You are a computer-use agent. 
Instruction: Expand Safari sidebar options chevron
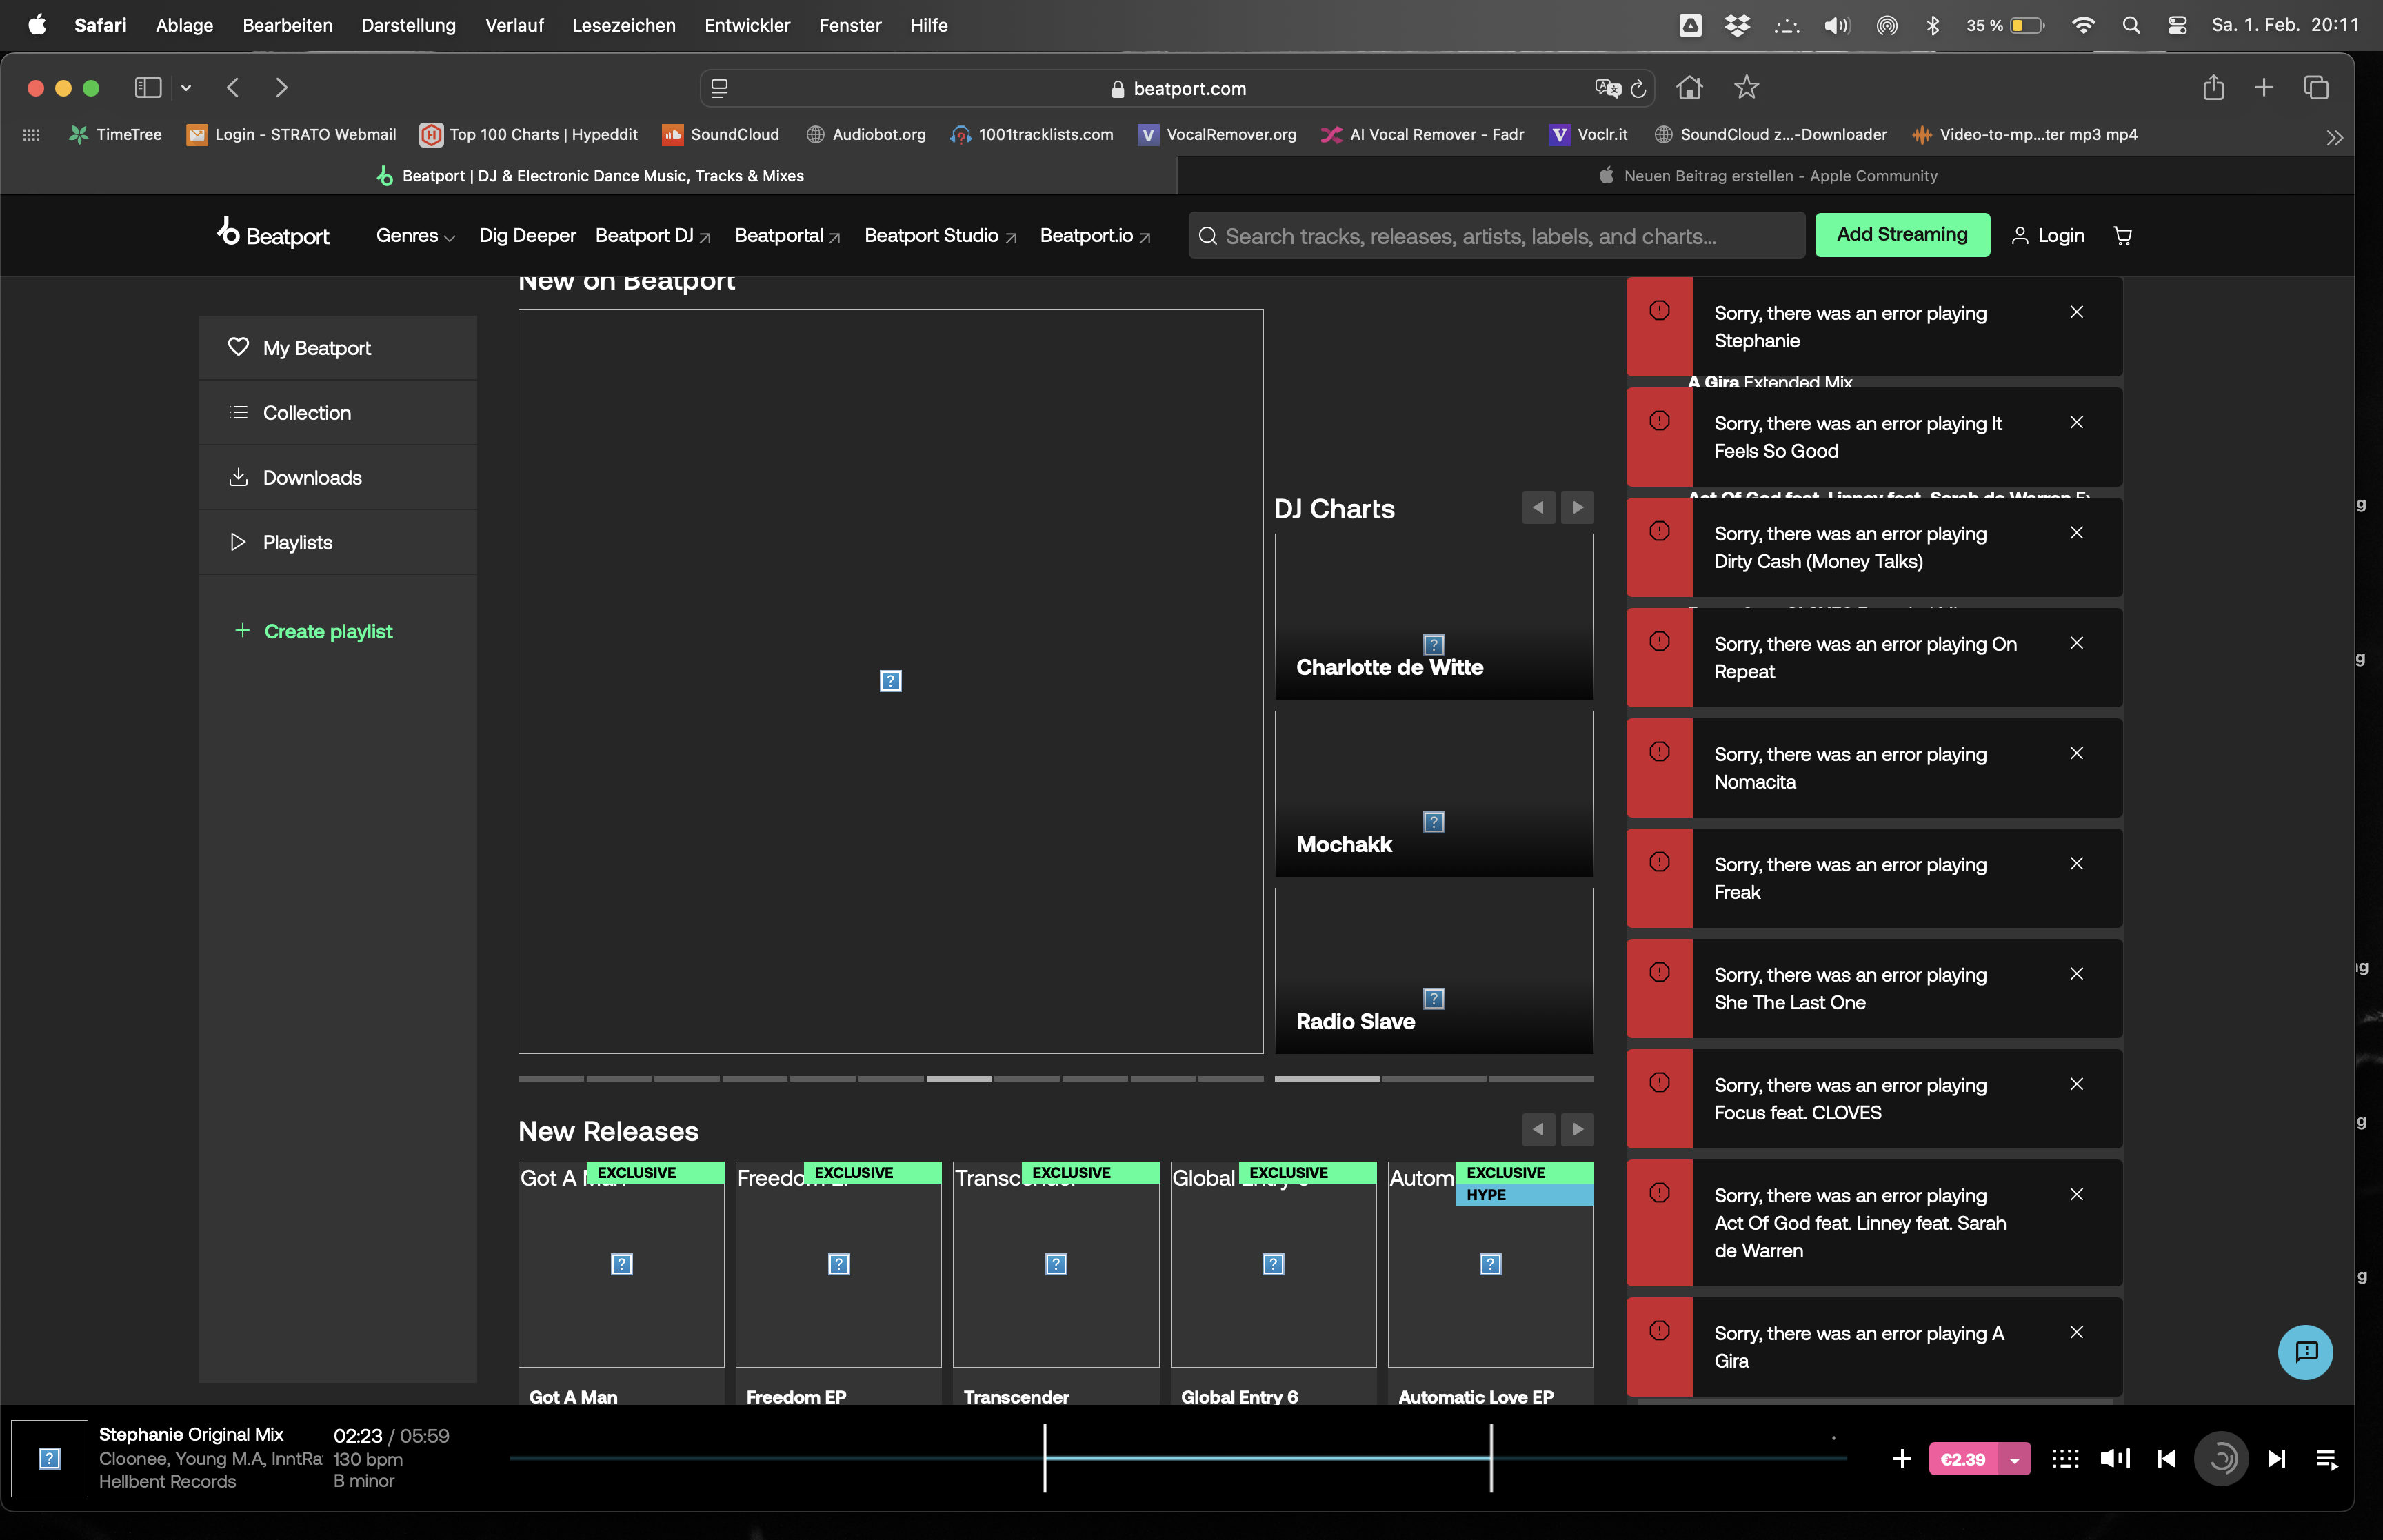click(x=186, y=88)
